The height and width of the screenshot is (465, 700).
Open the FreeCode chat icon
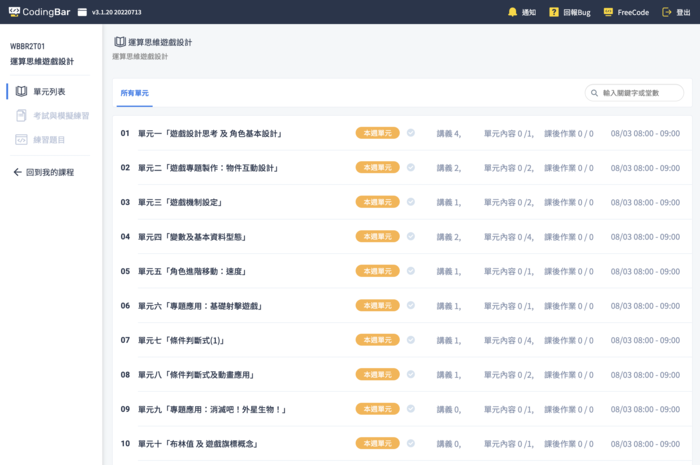(609, 12)
